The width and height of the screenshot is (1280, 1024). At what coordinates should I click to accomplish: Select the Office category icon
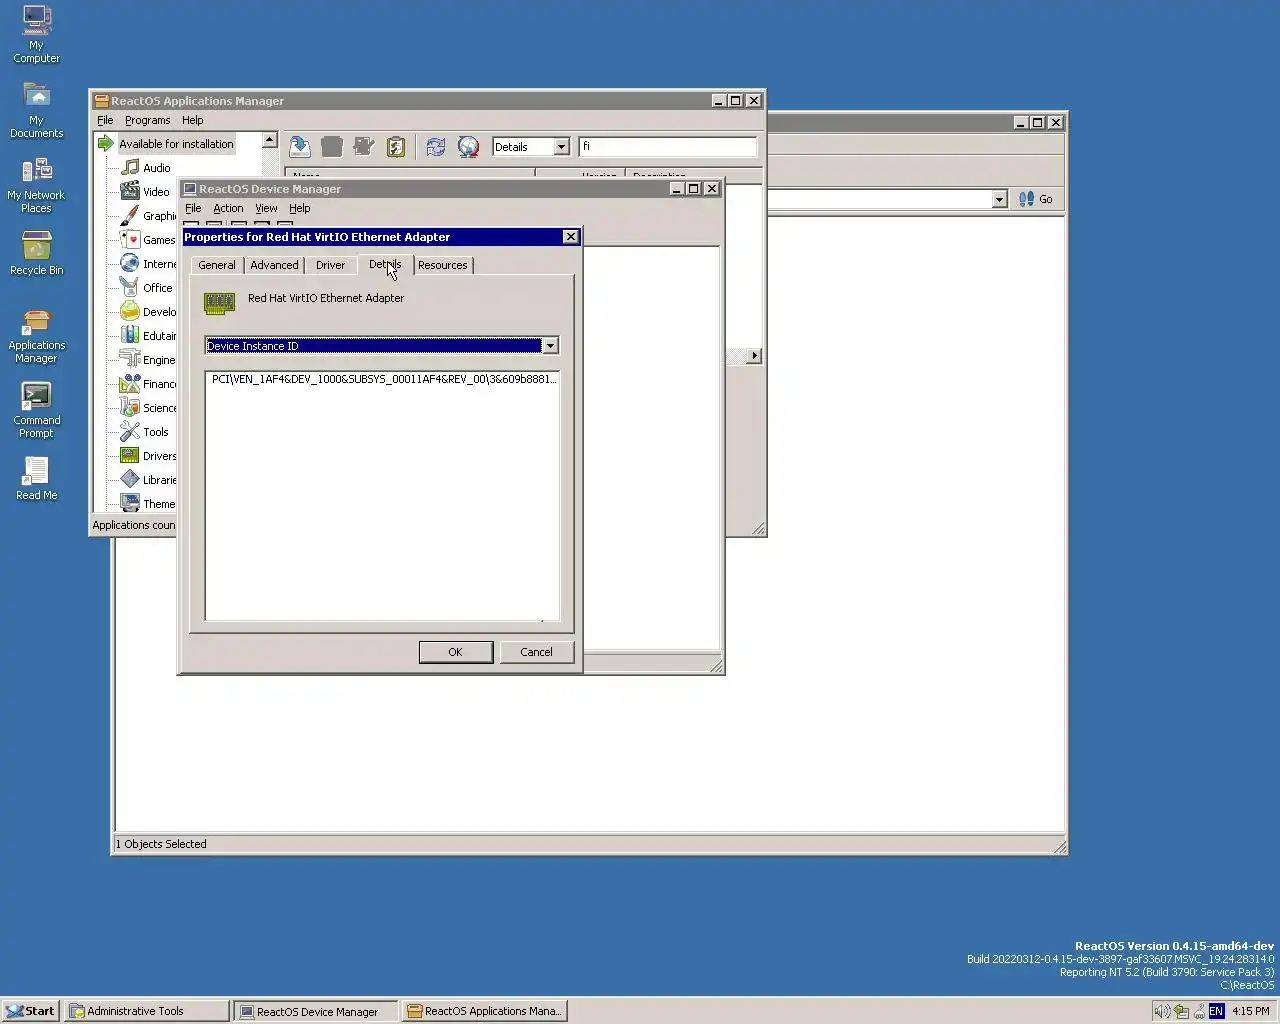click(130, 288)
